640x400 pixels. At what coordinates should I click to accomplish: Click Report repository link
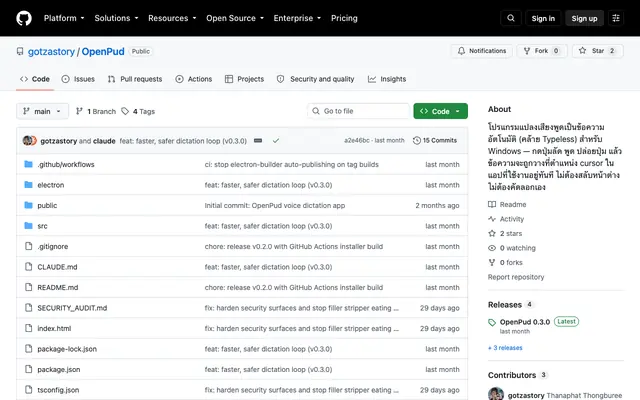pos(516,277)
